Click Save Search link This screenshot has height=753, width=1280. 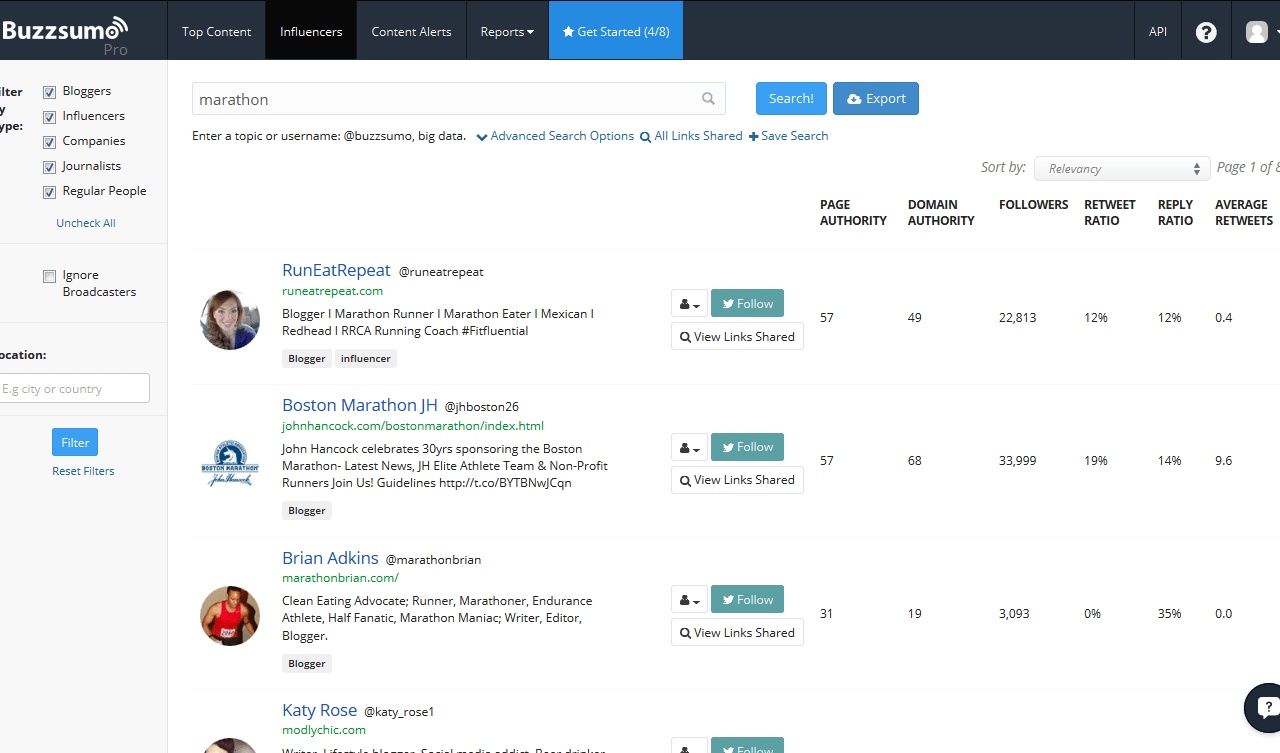[x=788, y=136]
